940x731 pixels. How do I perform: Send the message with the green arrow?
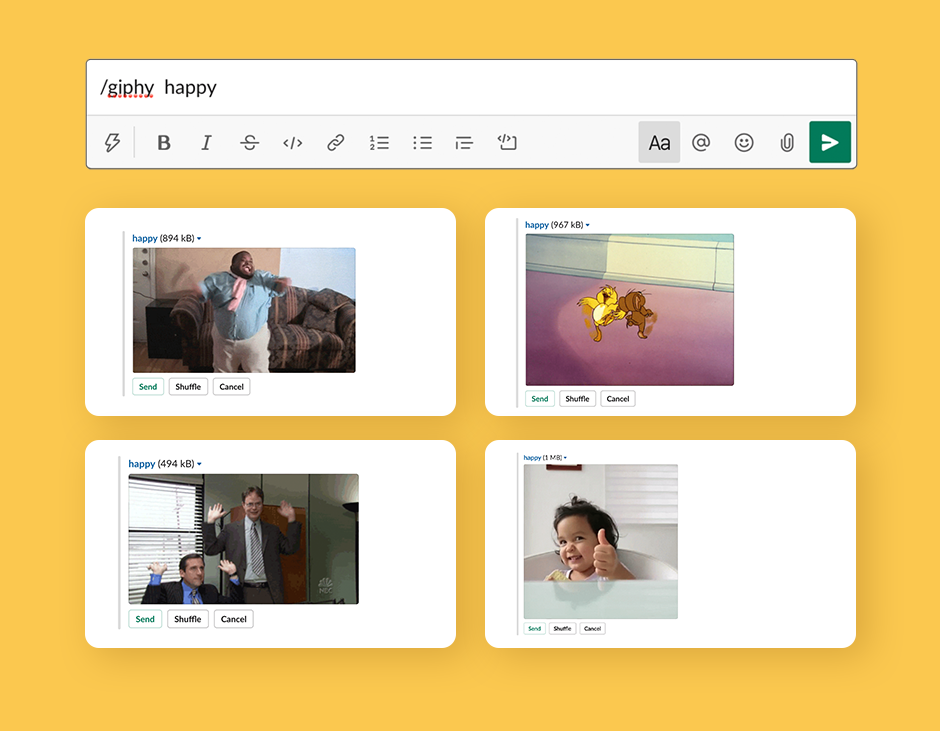pyautogui.click(x=830, y=142)
